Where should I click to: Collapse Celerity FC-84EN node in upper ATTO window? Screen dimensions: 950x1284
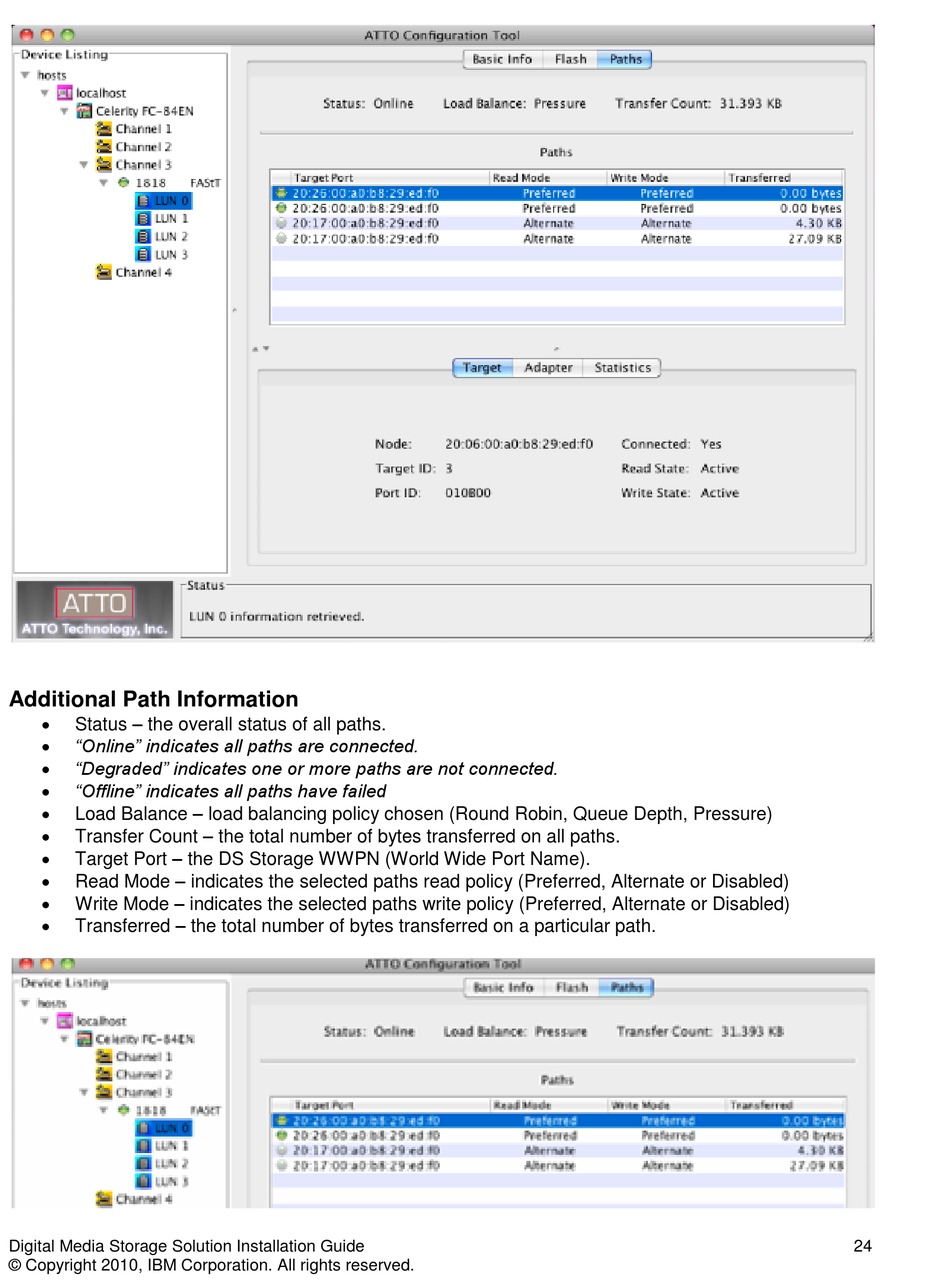(x=65, y=111)
